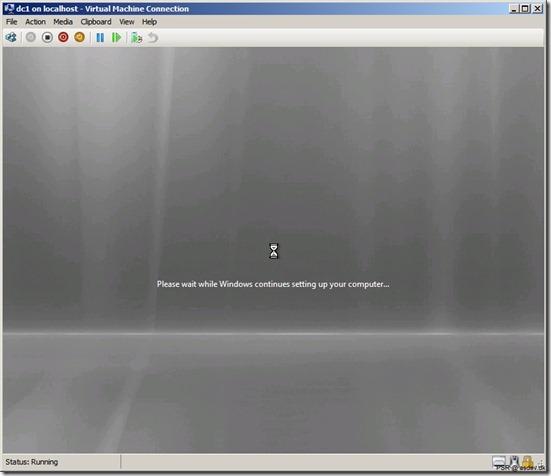
Task: Click the greyed-out Start toolbar icon
Action: [31, 37]
